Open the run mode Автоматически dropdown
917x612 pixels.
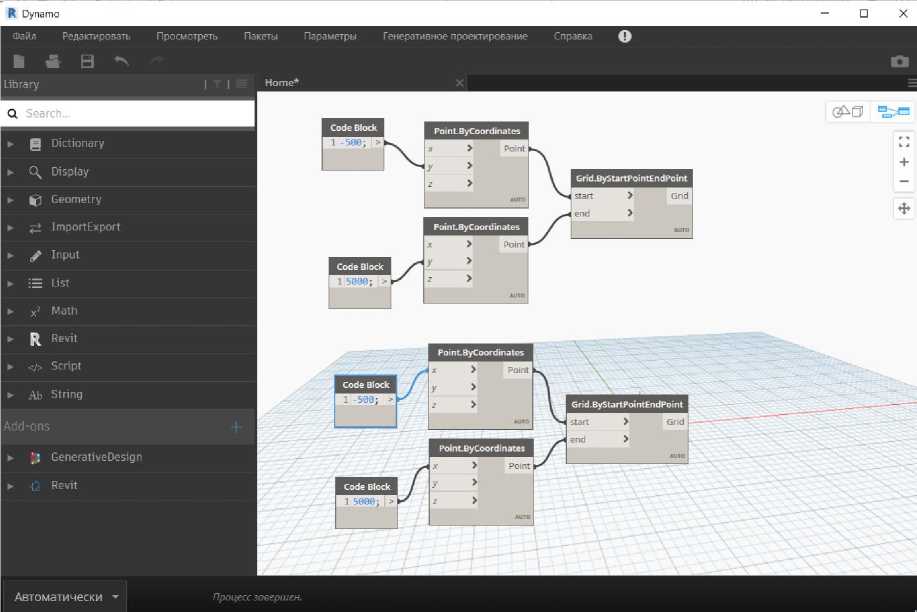[65, 597]
